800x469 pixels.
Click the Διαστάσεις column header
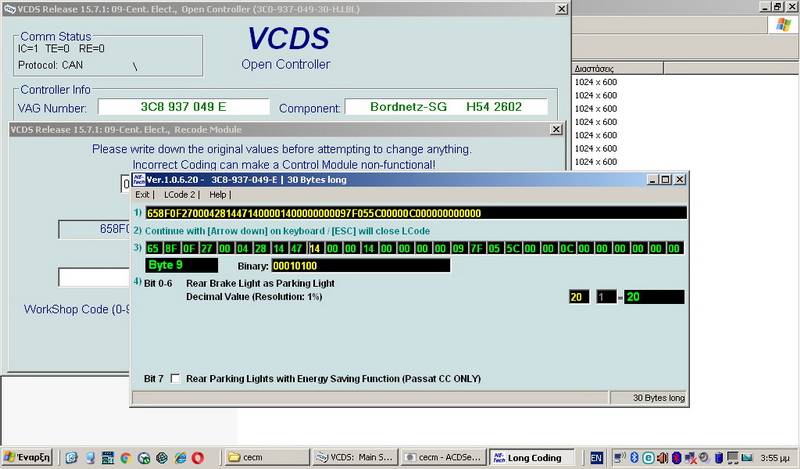[618, 68]
